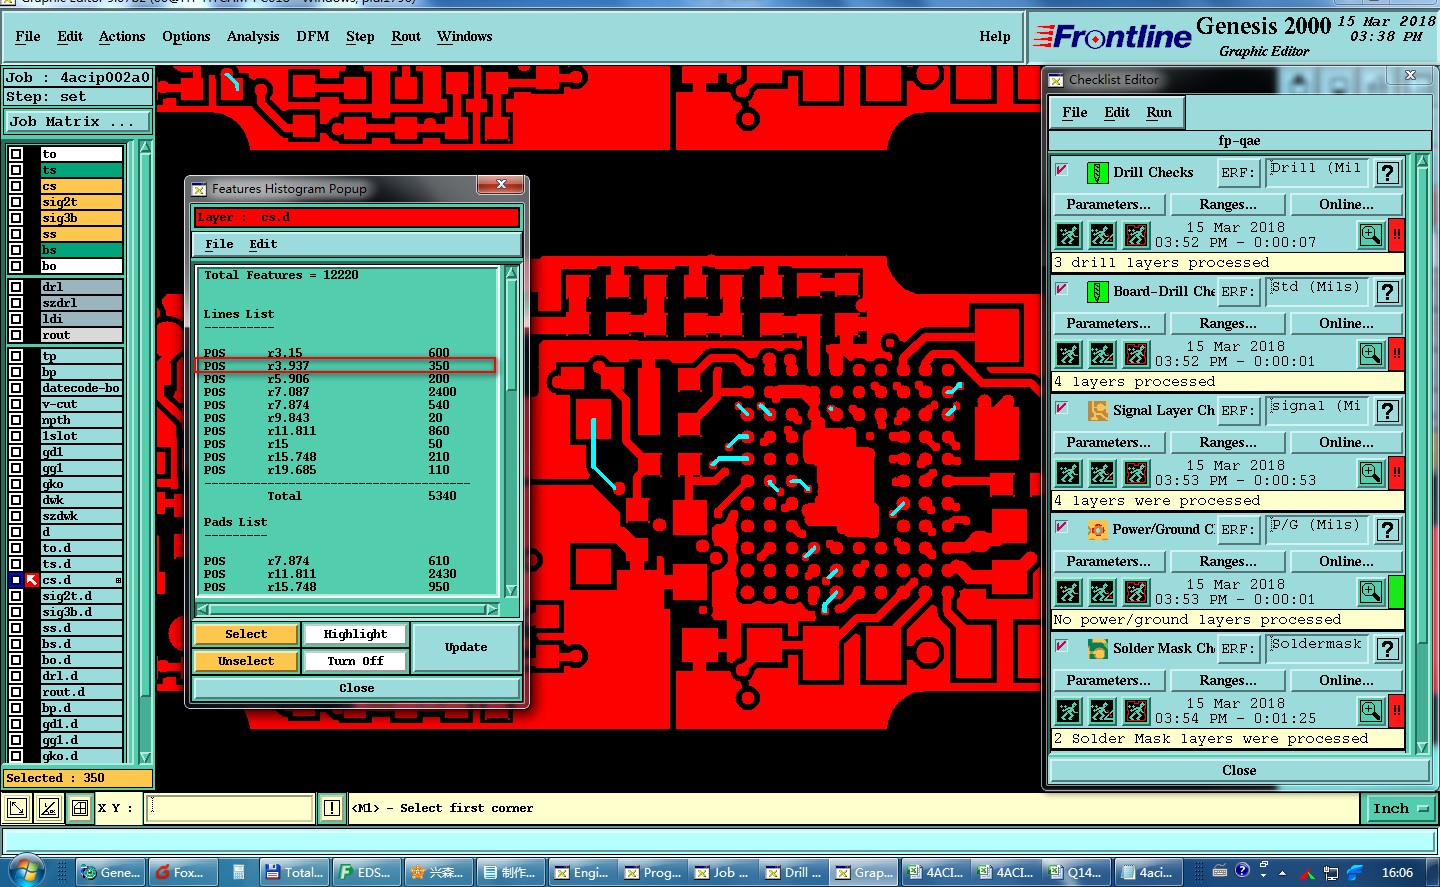Open help question mark for Drill Checks

[x=1387, y=173]
